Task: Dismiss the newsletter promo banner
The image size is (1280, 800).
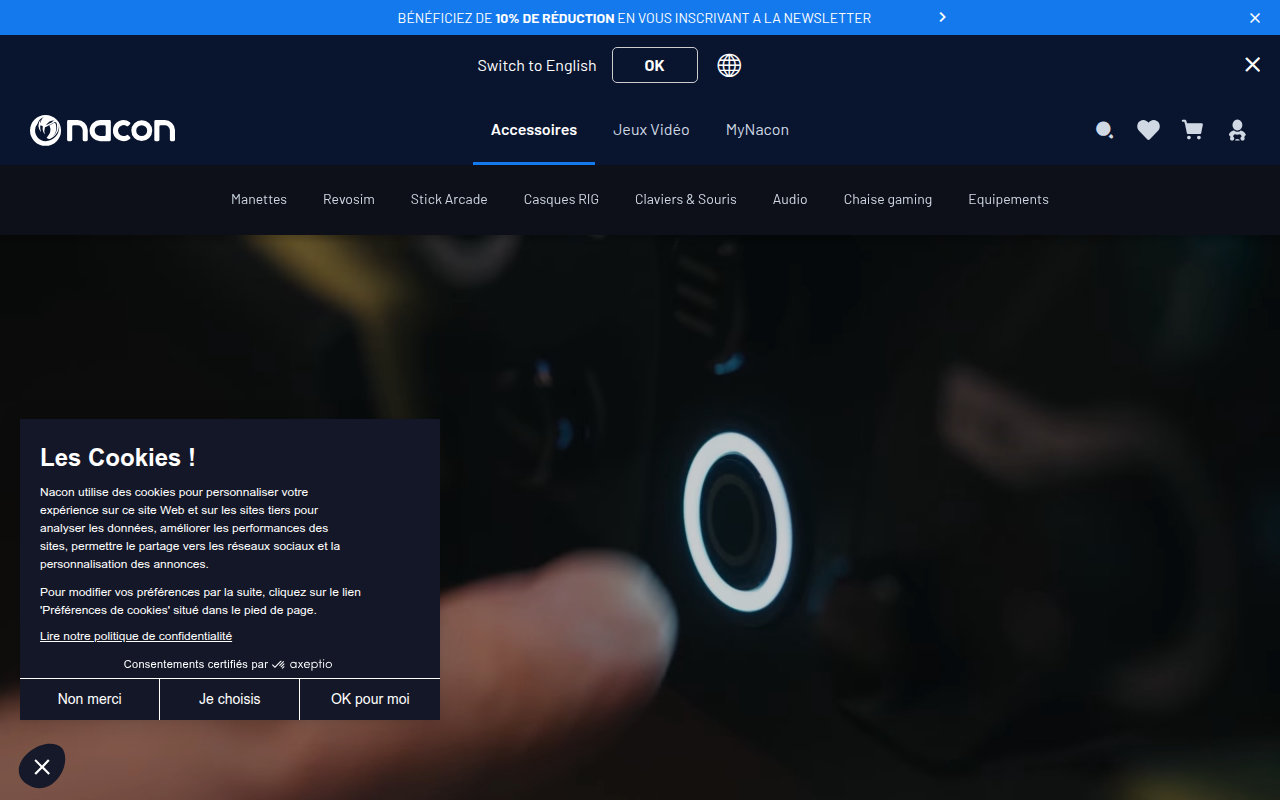Action: (x=1255, y=18)
